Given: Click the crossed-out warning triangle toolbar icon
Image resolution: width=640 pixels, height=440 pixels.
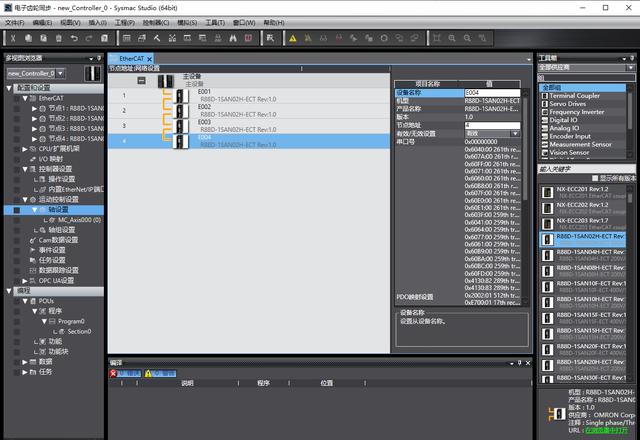Looking at the screenshot, I should 308,38.
